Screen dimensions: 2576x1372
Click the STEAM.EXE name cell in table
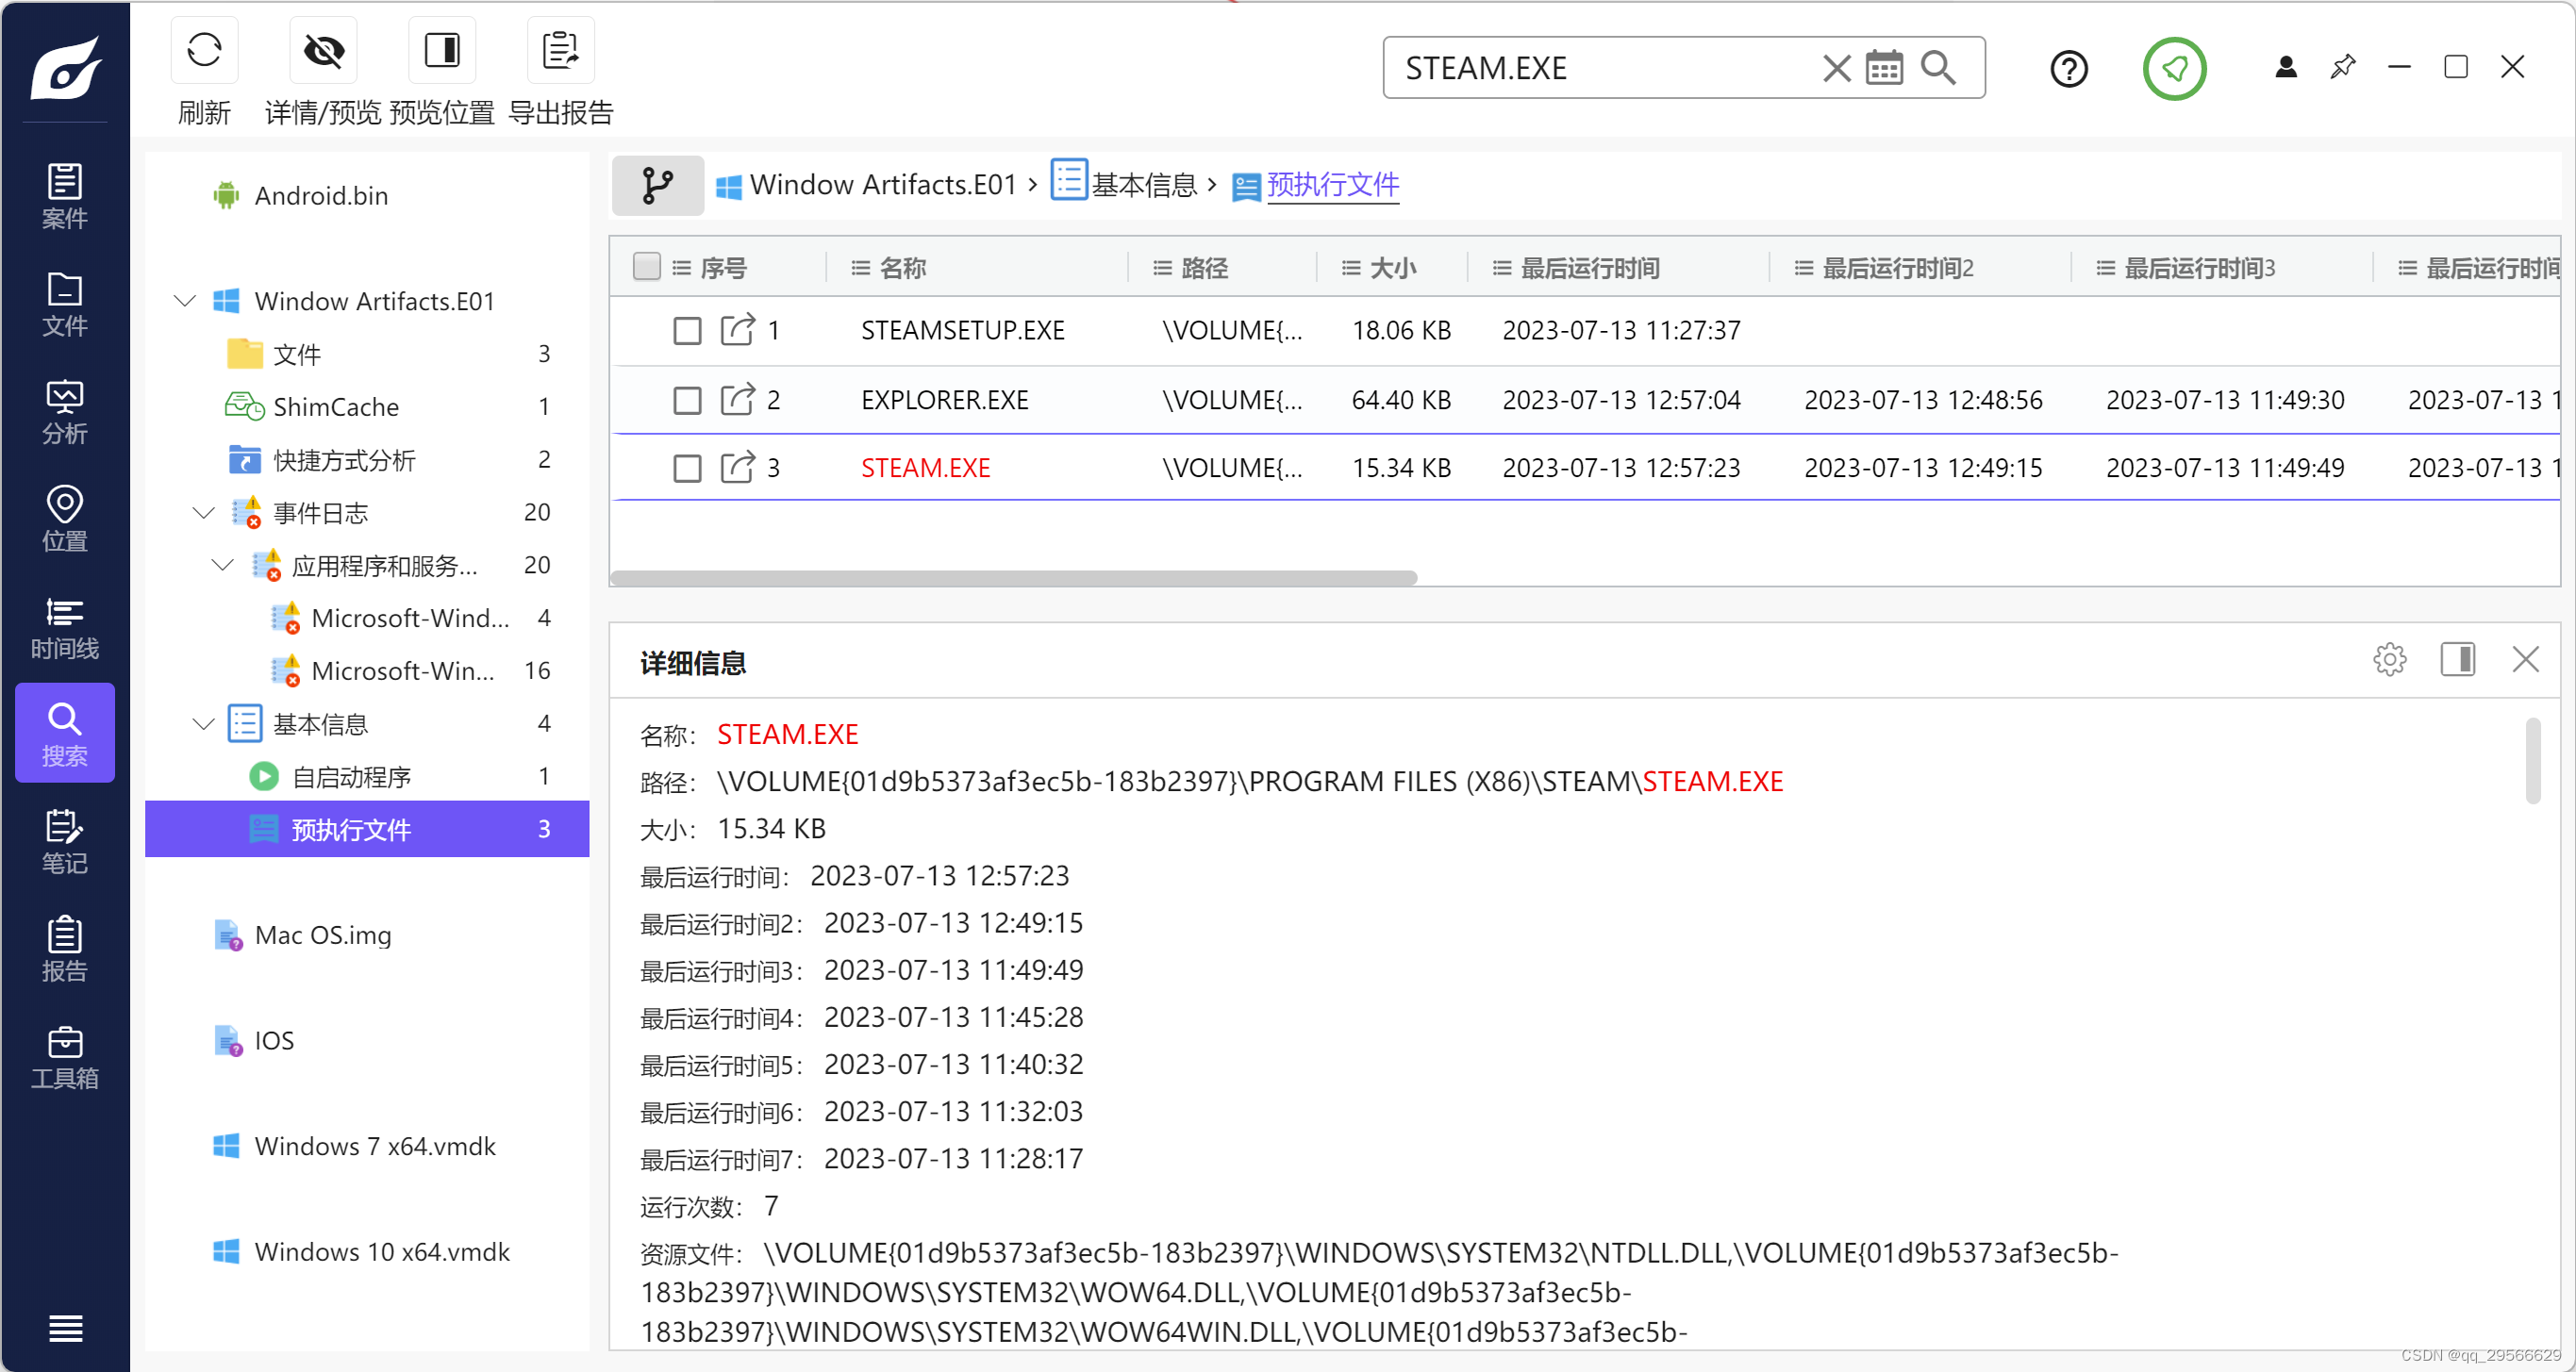(925, 468)
